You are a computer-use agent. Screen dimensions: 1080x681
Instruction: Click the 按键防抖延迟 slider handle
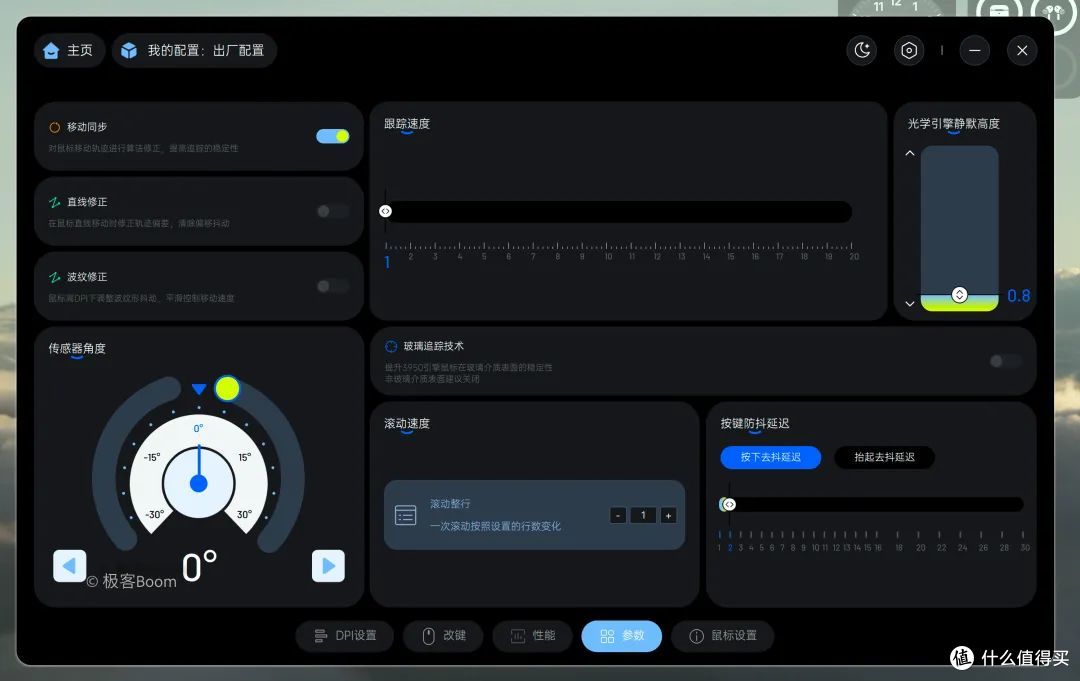click(x=729, y=505)
